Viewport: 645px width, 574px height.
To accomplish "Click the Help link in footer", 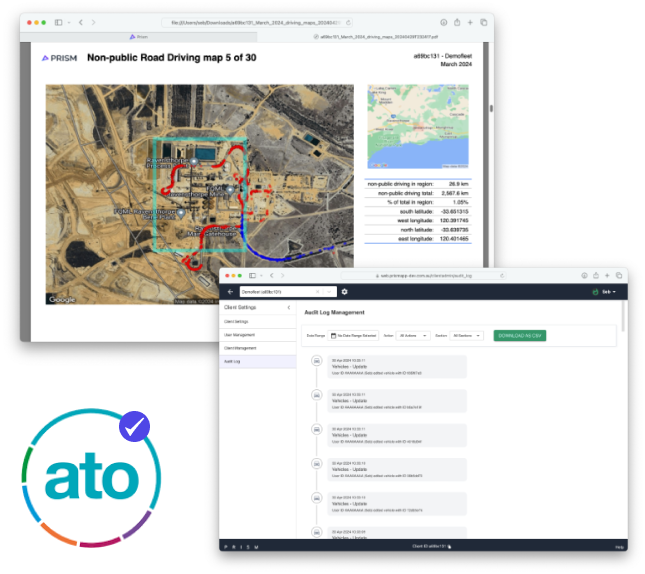I will click(619, 547).
